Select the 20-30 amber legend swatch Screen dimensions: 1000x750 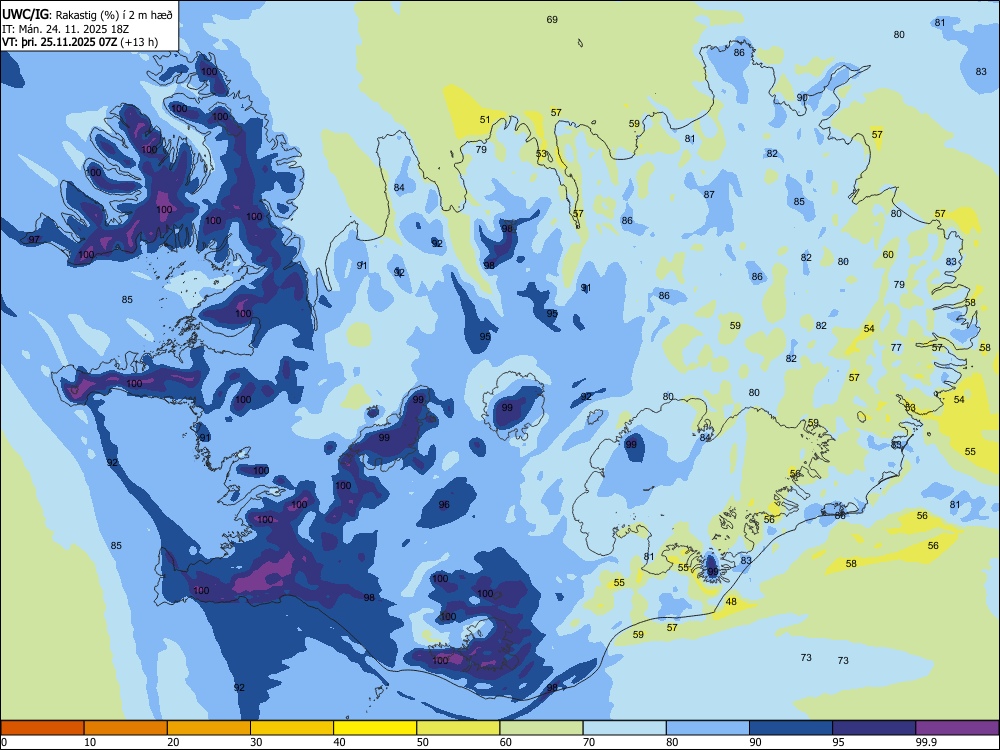(x=209, y=728)
